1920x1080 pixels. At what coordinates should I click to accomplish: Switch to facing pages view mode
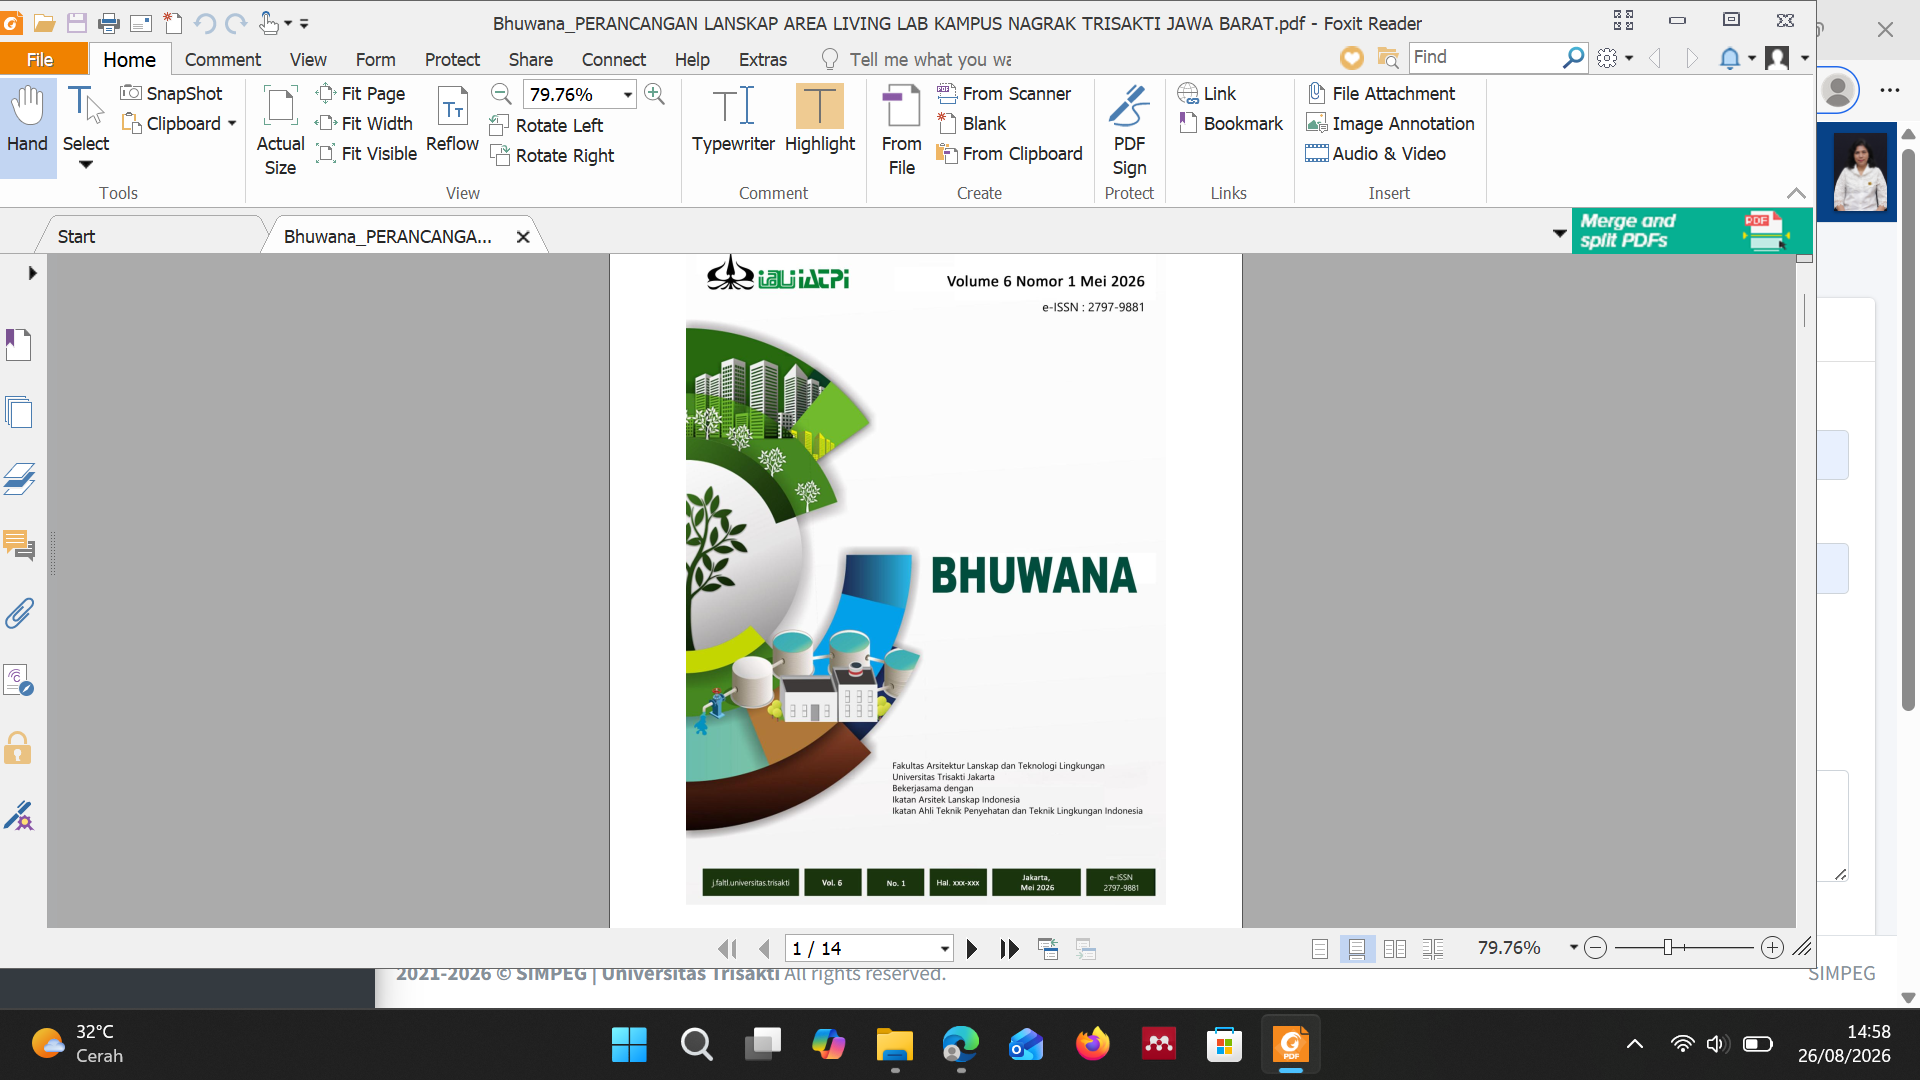[1395, 948]
